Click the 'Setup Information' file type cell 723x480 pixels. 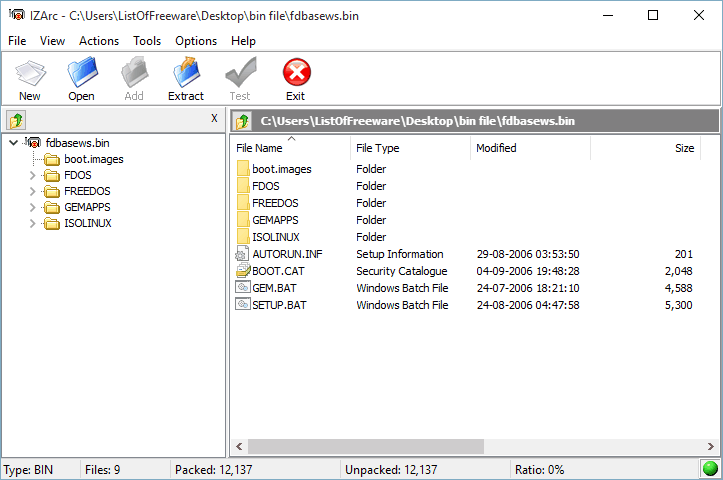pos(400,254)
